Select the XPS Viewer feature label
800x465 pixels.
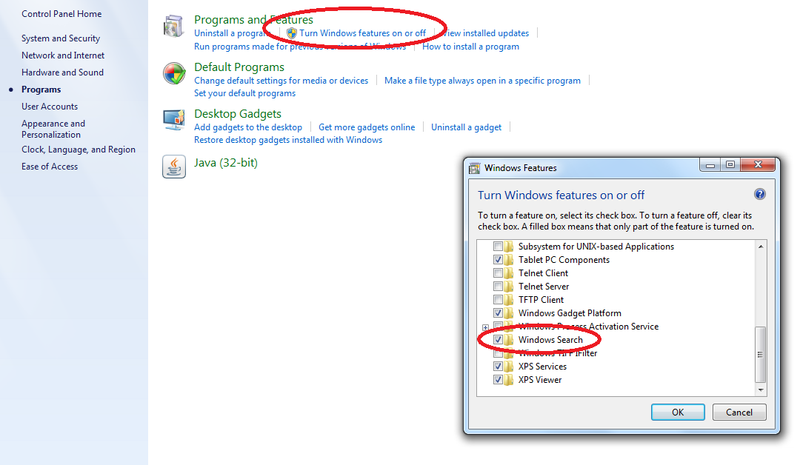540,380
